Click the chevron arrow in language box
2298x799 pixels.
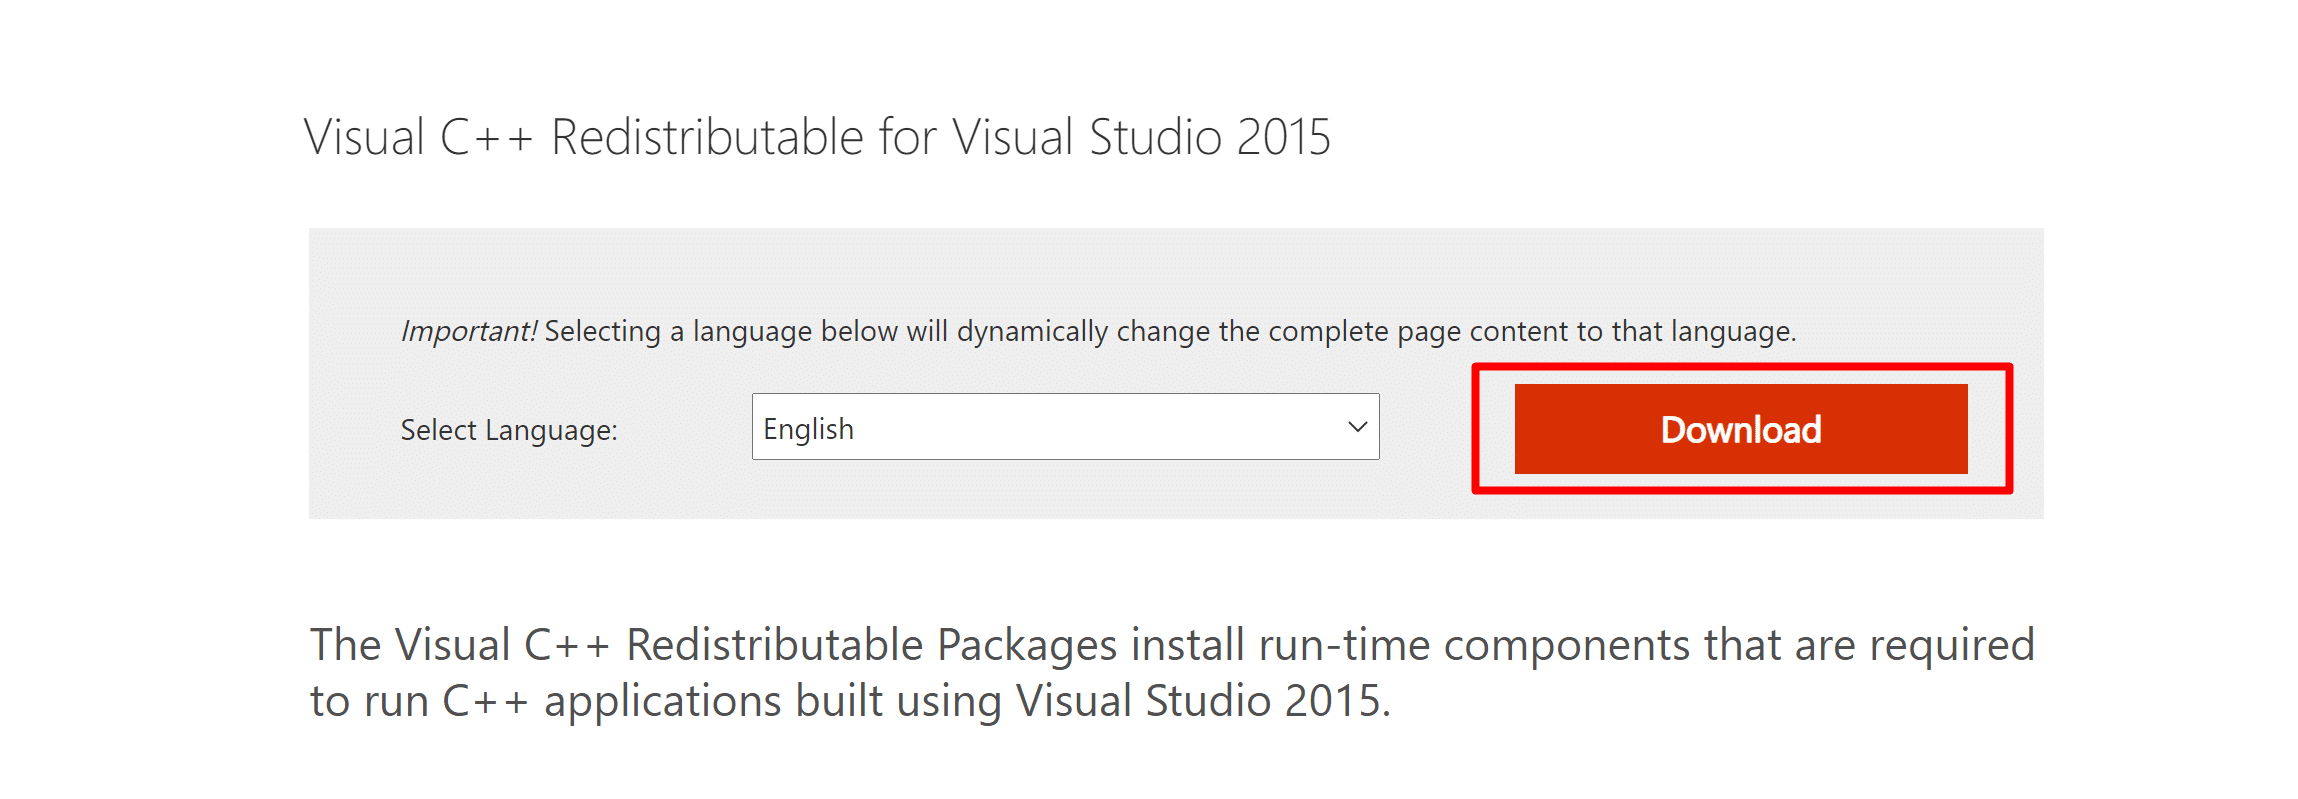pyautogui.click(x=1357, y=427)
